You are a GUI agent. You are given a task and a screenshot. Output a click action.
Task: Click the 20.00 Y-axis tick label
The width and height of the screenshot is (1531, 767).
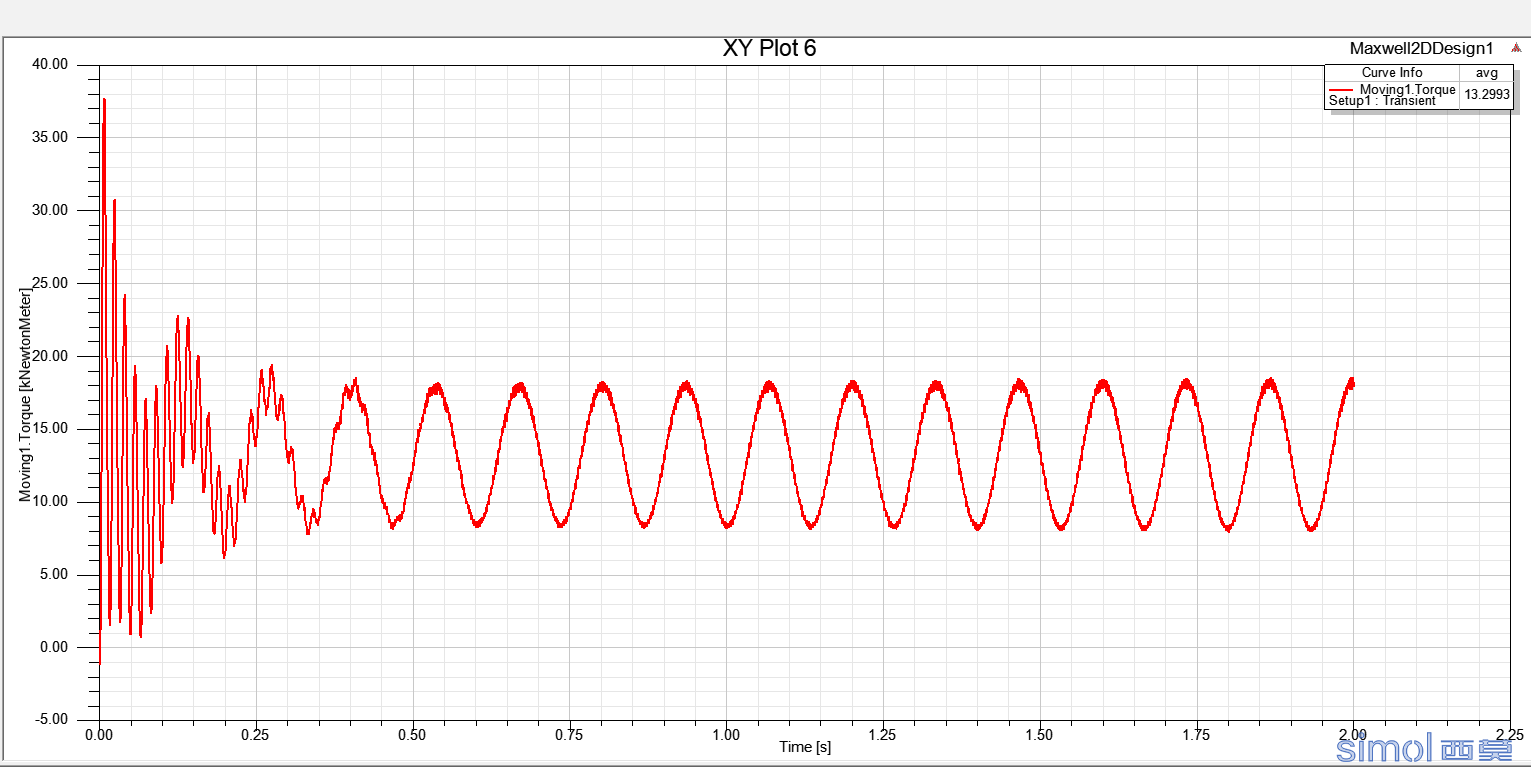click(50, 356)
